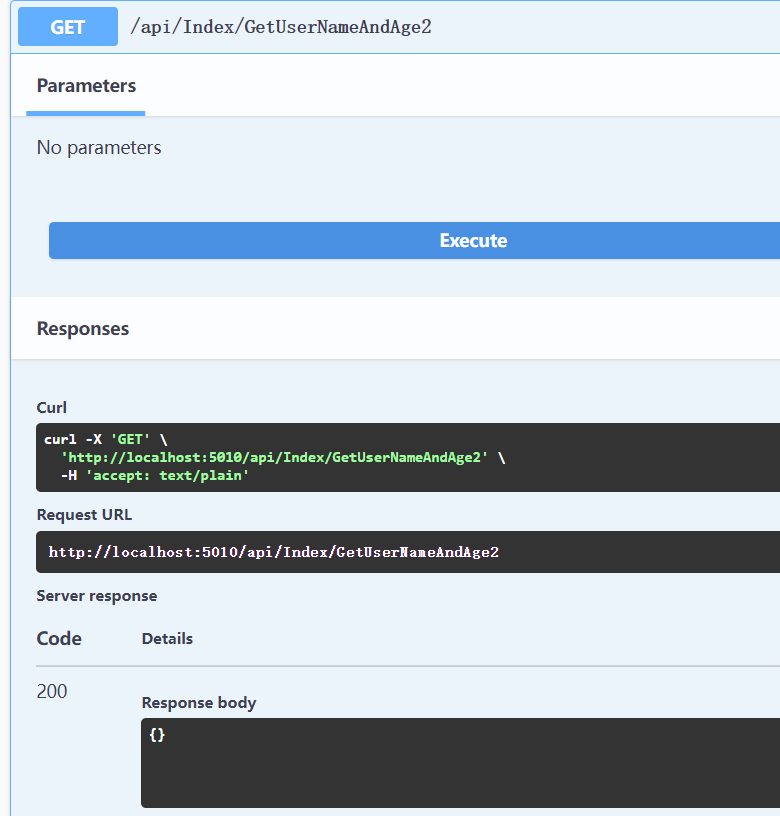Click the {} in response body
This screenshot has width=780, height=816.
coord(157,735)
